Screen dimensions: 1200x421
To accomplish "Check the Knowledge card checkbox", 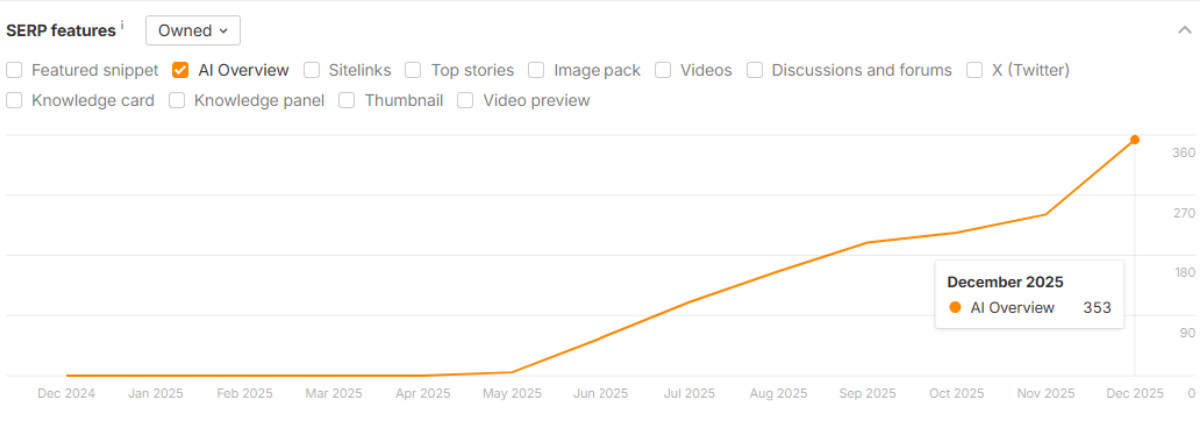I will [x=15, y=100].
